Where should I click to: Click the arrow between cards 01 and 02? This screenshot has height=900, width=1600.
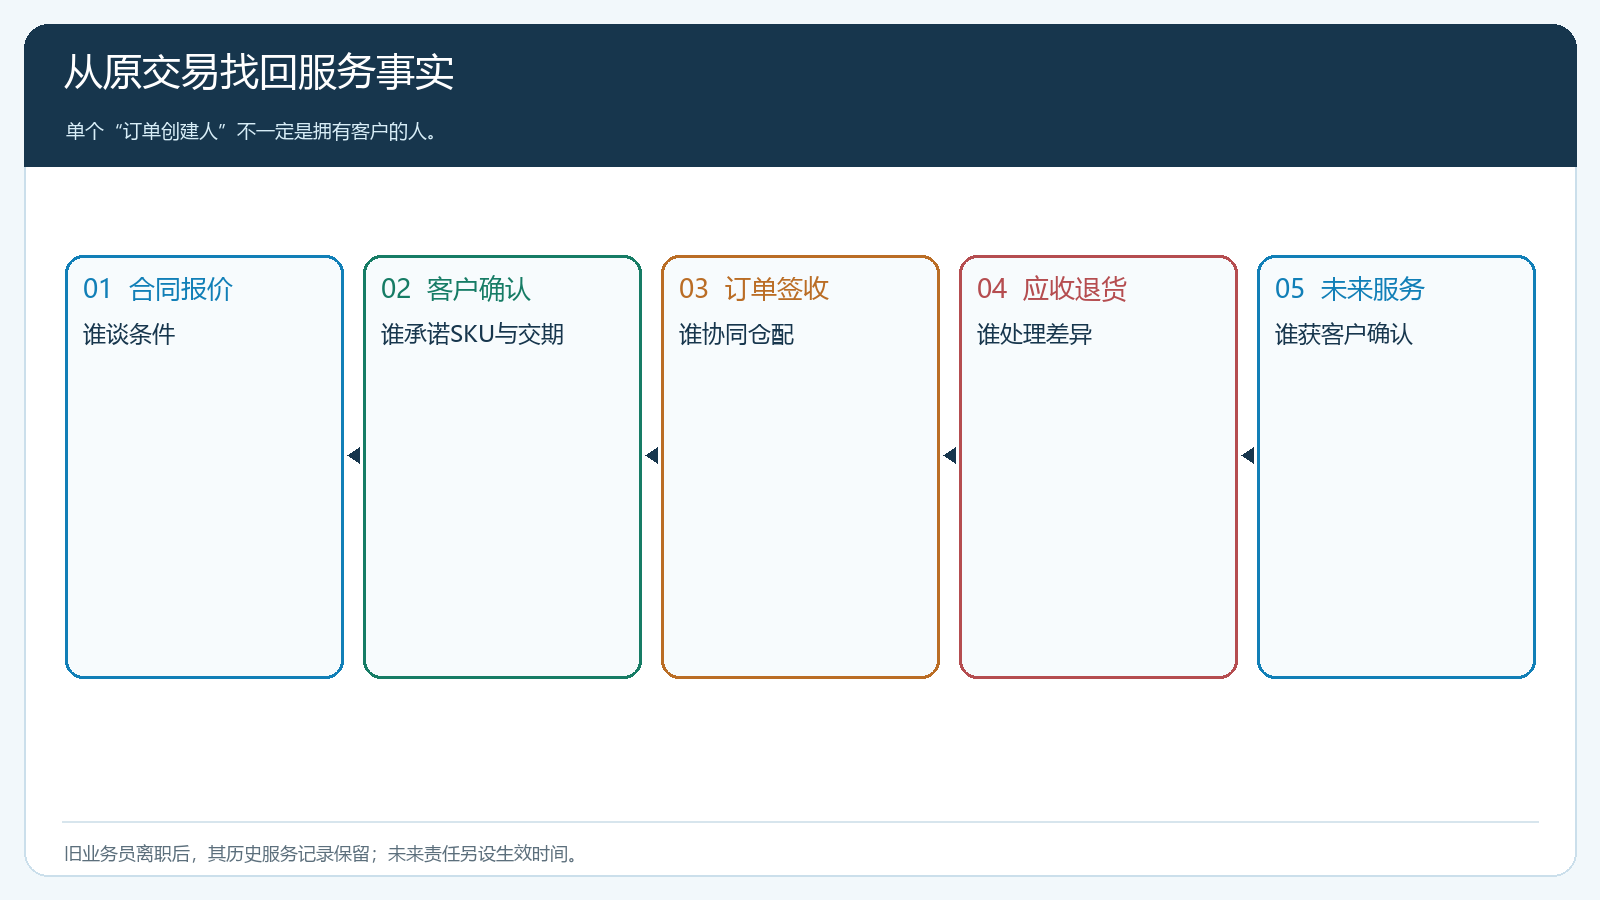(354, 456)
